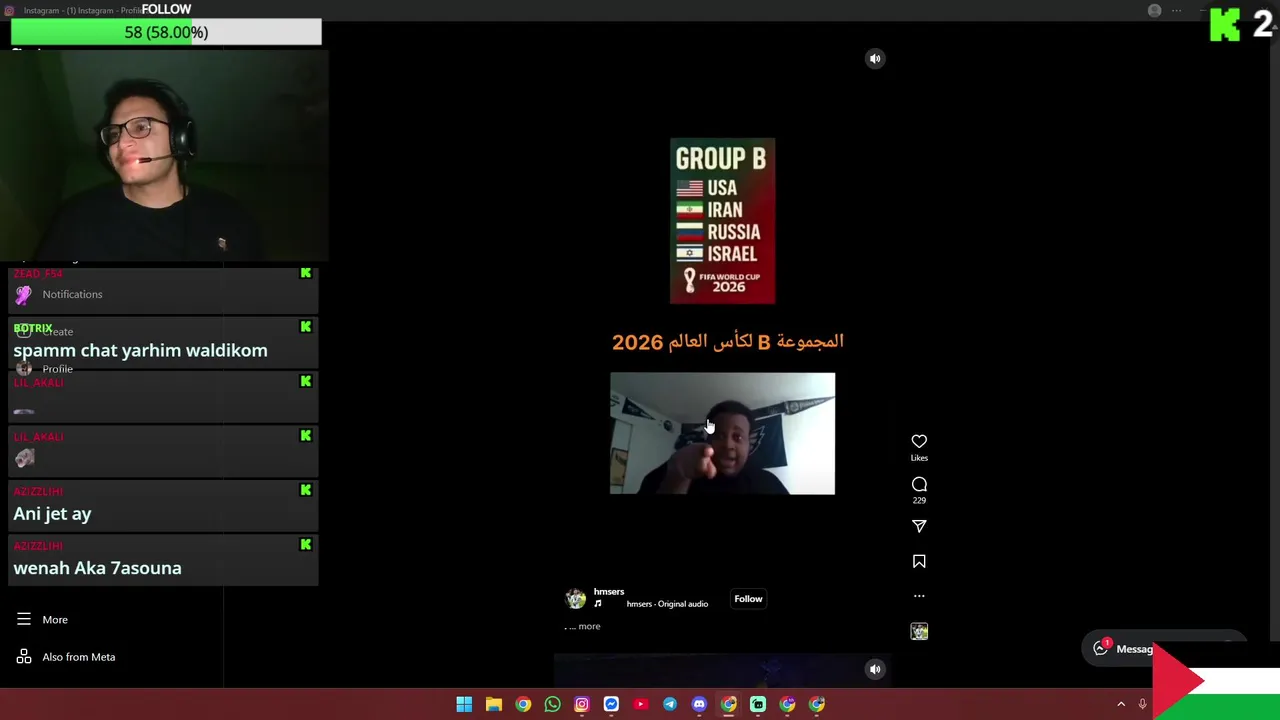Screen dimensions: 1280x720
Task: Open hmsers - Original audio link
Action: [667, 604]
